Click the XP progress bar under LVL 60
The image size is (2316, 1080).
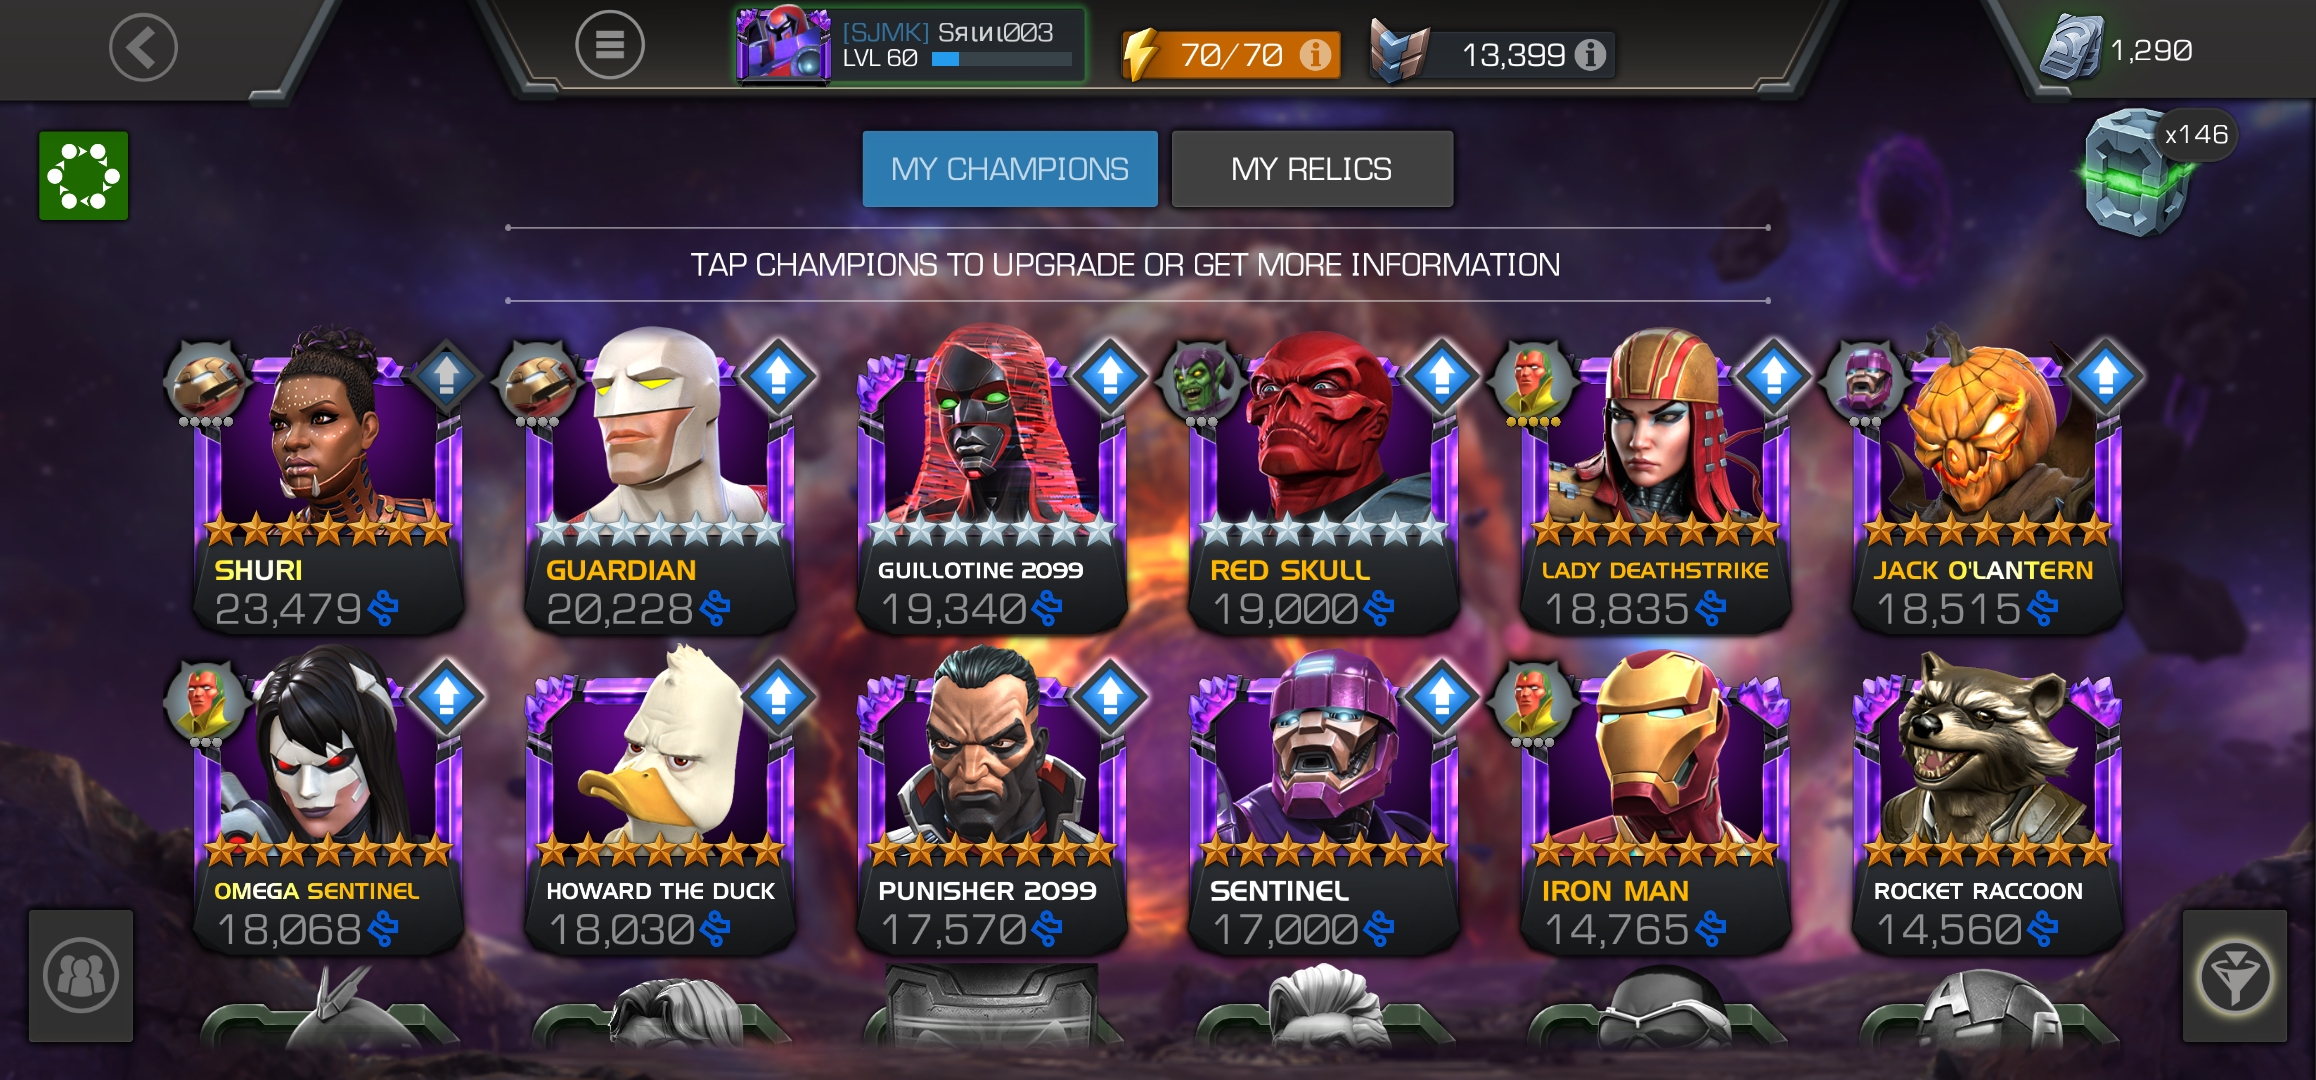point(1001,59)
